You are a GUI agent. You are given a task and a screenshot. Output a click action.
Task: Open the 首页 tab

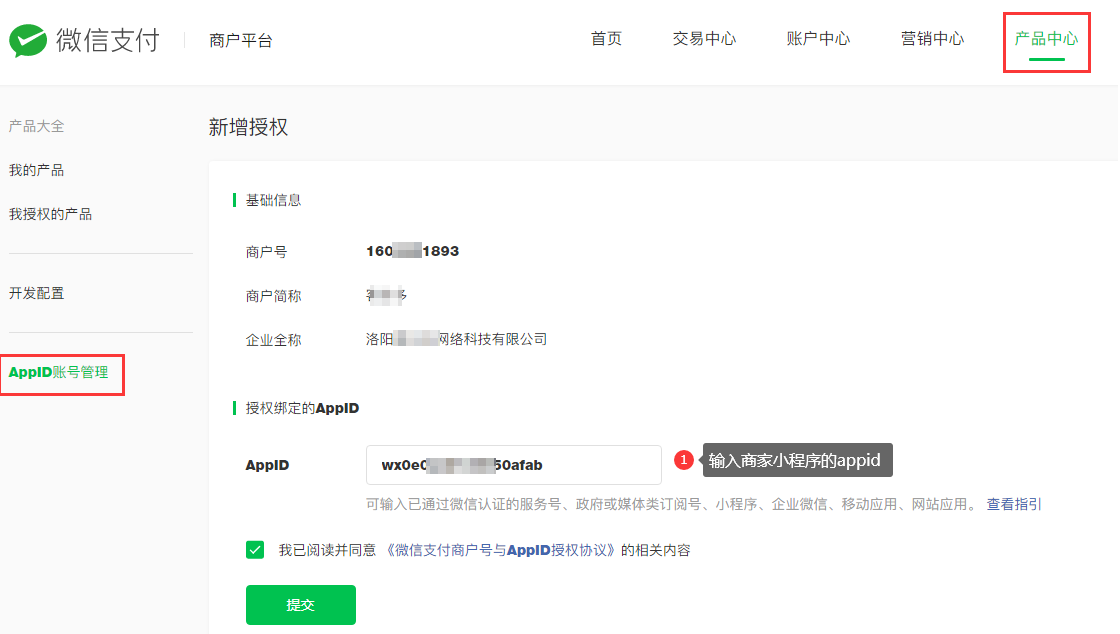[x=606, y=39]
